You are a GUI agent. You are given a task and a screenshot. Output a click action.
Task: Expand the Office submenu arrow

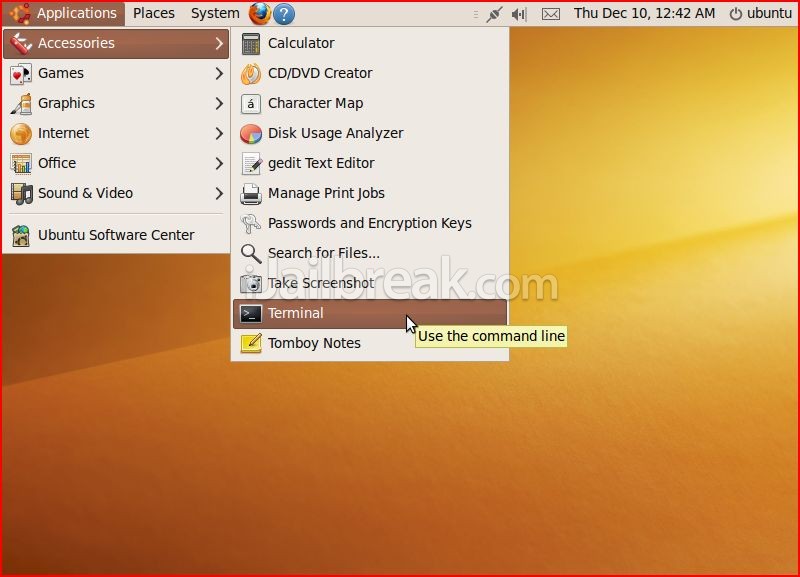click(x=219, y=163)
